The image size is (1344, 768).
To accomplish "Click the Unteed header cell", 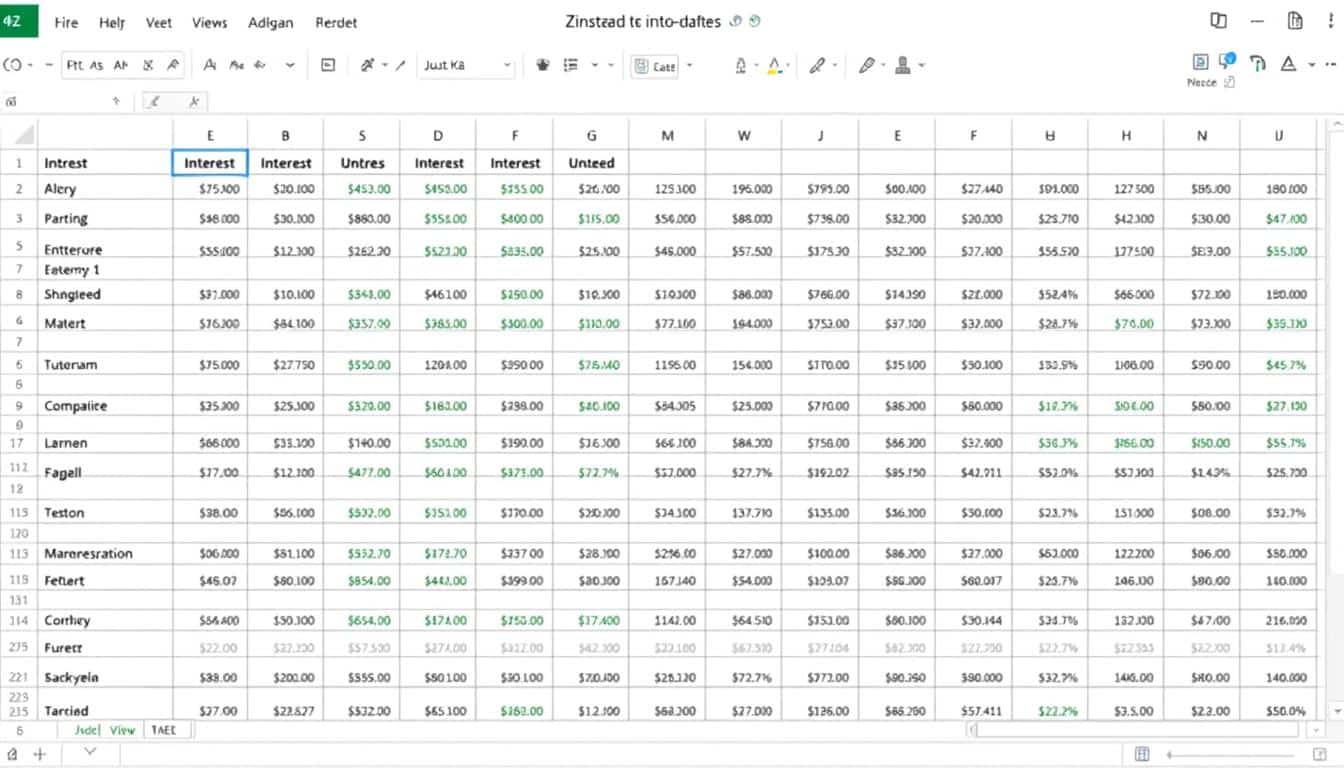I will 591,163.
